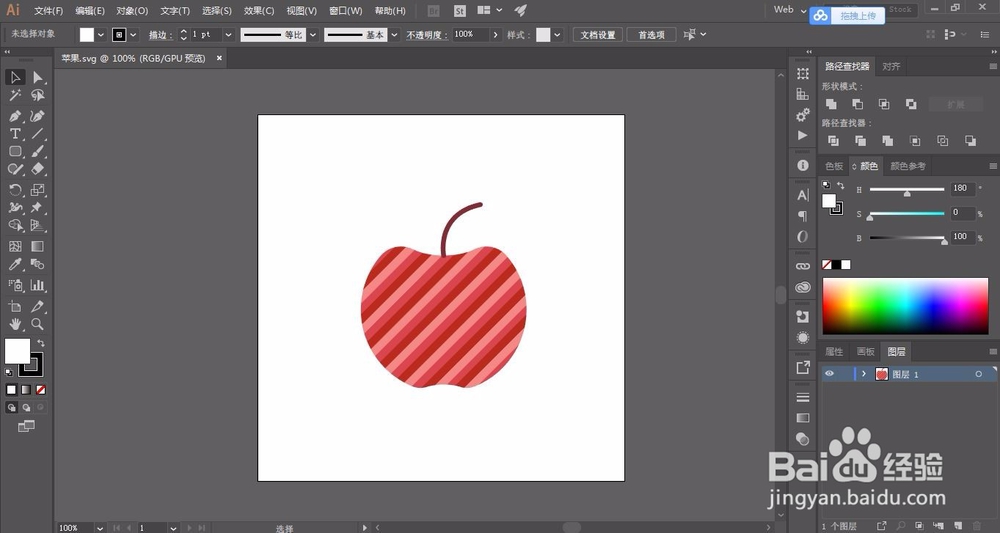Select the Rotate tool

coord(15,190)
